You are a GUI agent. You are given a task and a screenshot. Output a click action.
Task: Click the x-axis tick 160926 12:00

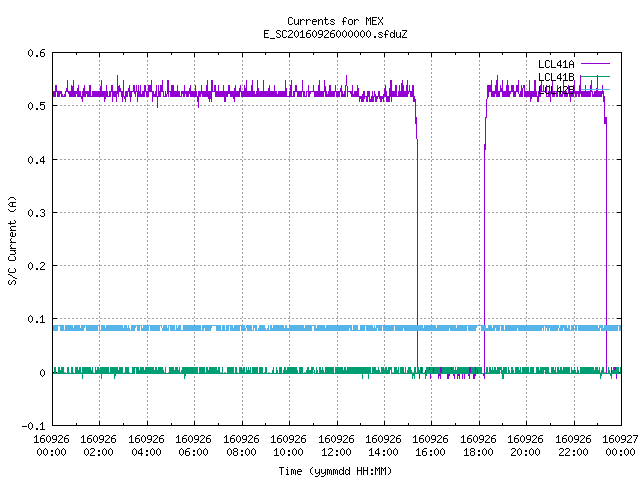[336, 445]
